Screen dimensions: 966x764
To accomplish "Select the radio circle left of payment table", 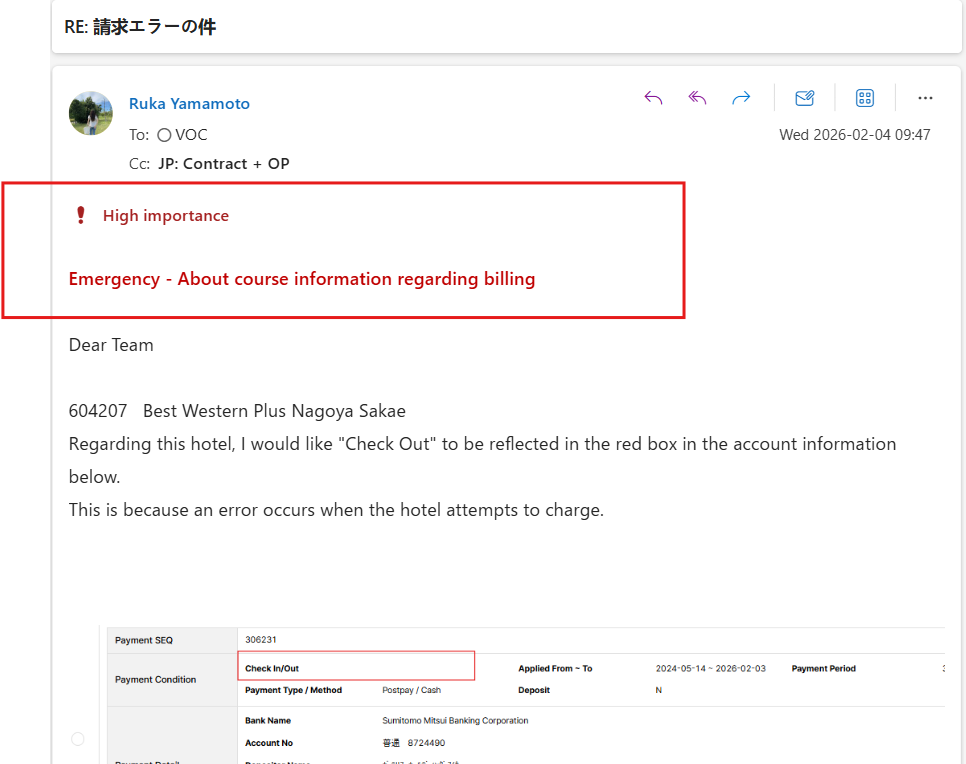I will (78, 739).
